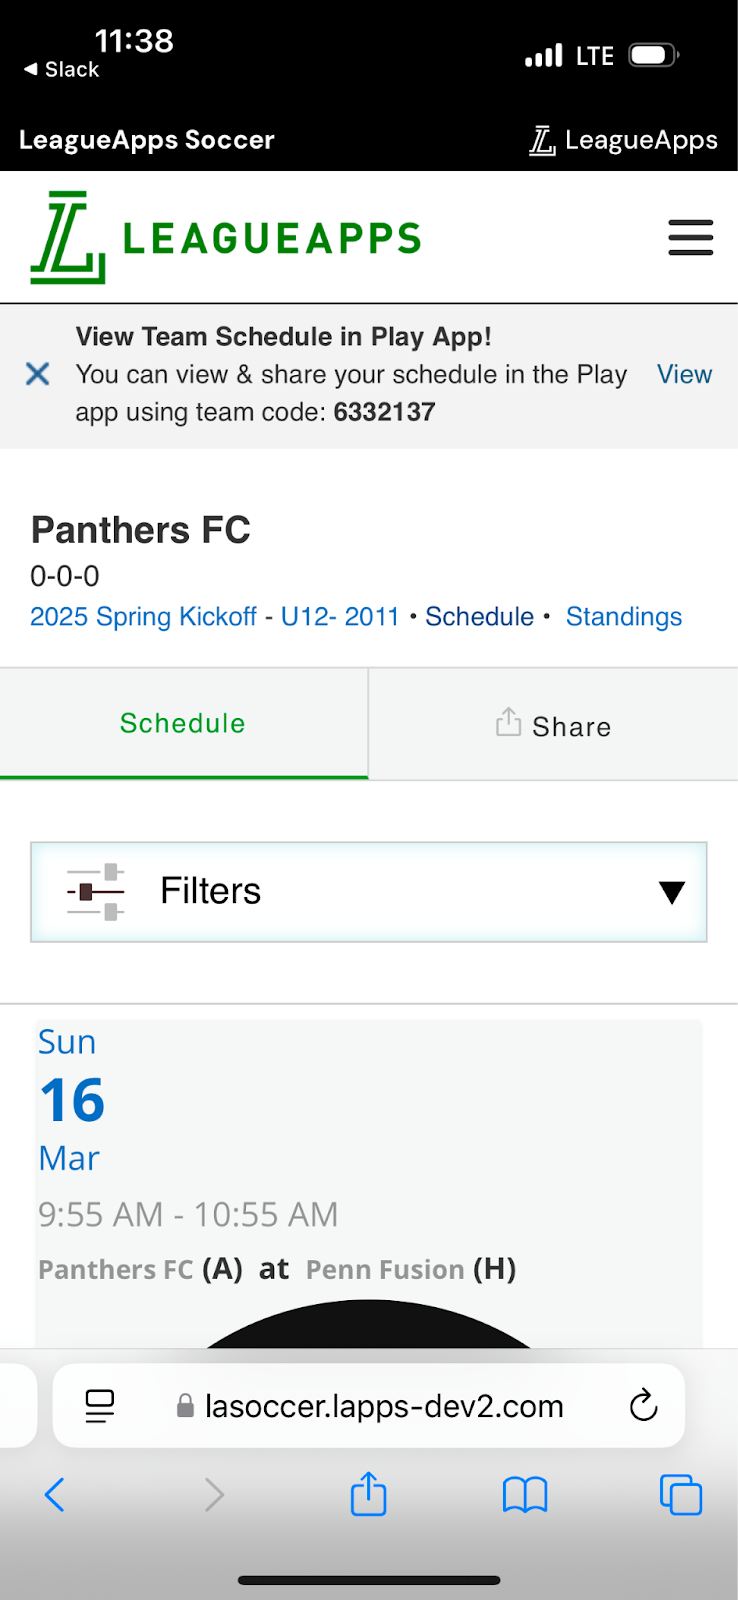Tap the LeagueApps header logo at top right
This screenshot has width=738, height=1600.
point(623,140)
